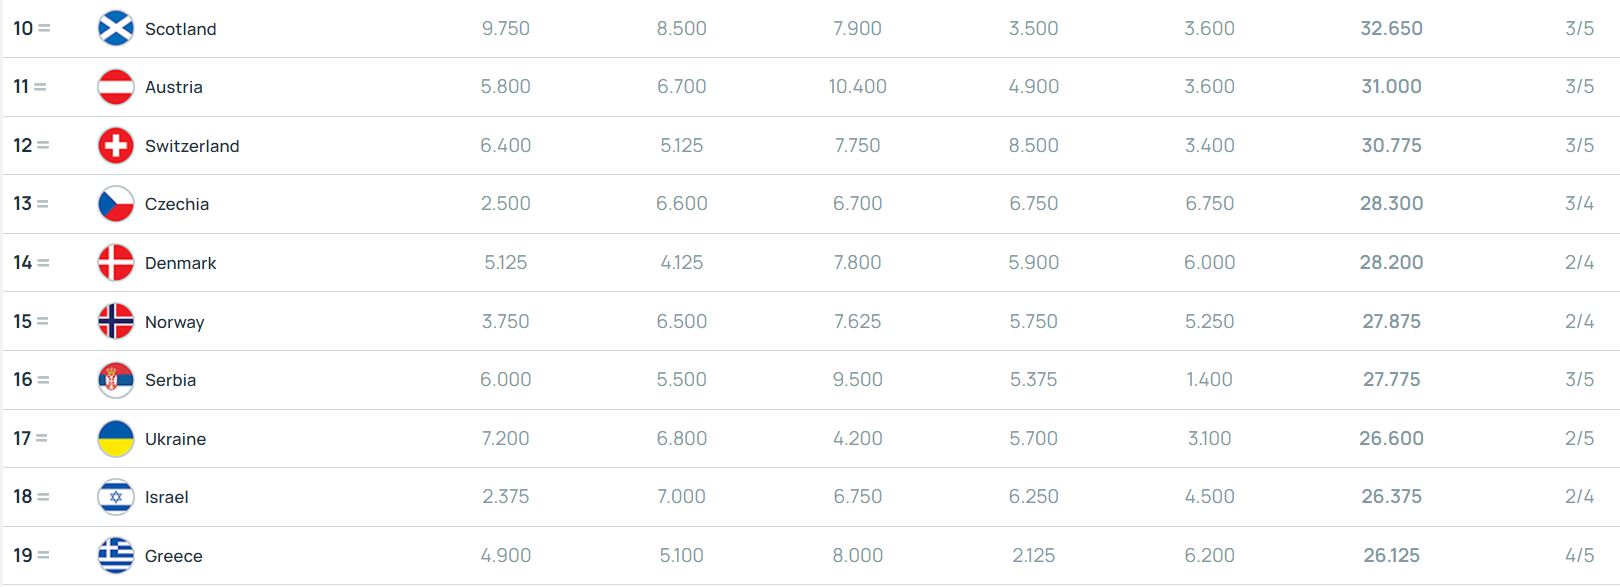Click the Norway flag icon
Screen dimensions: 1620x587
pos(116,321)
